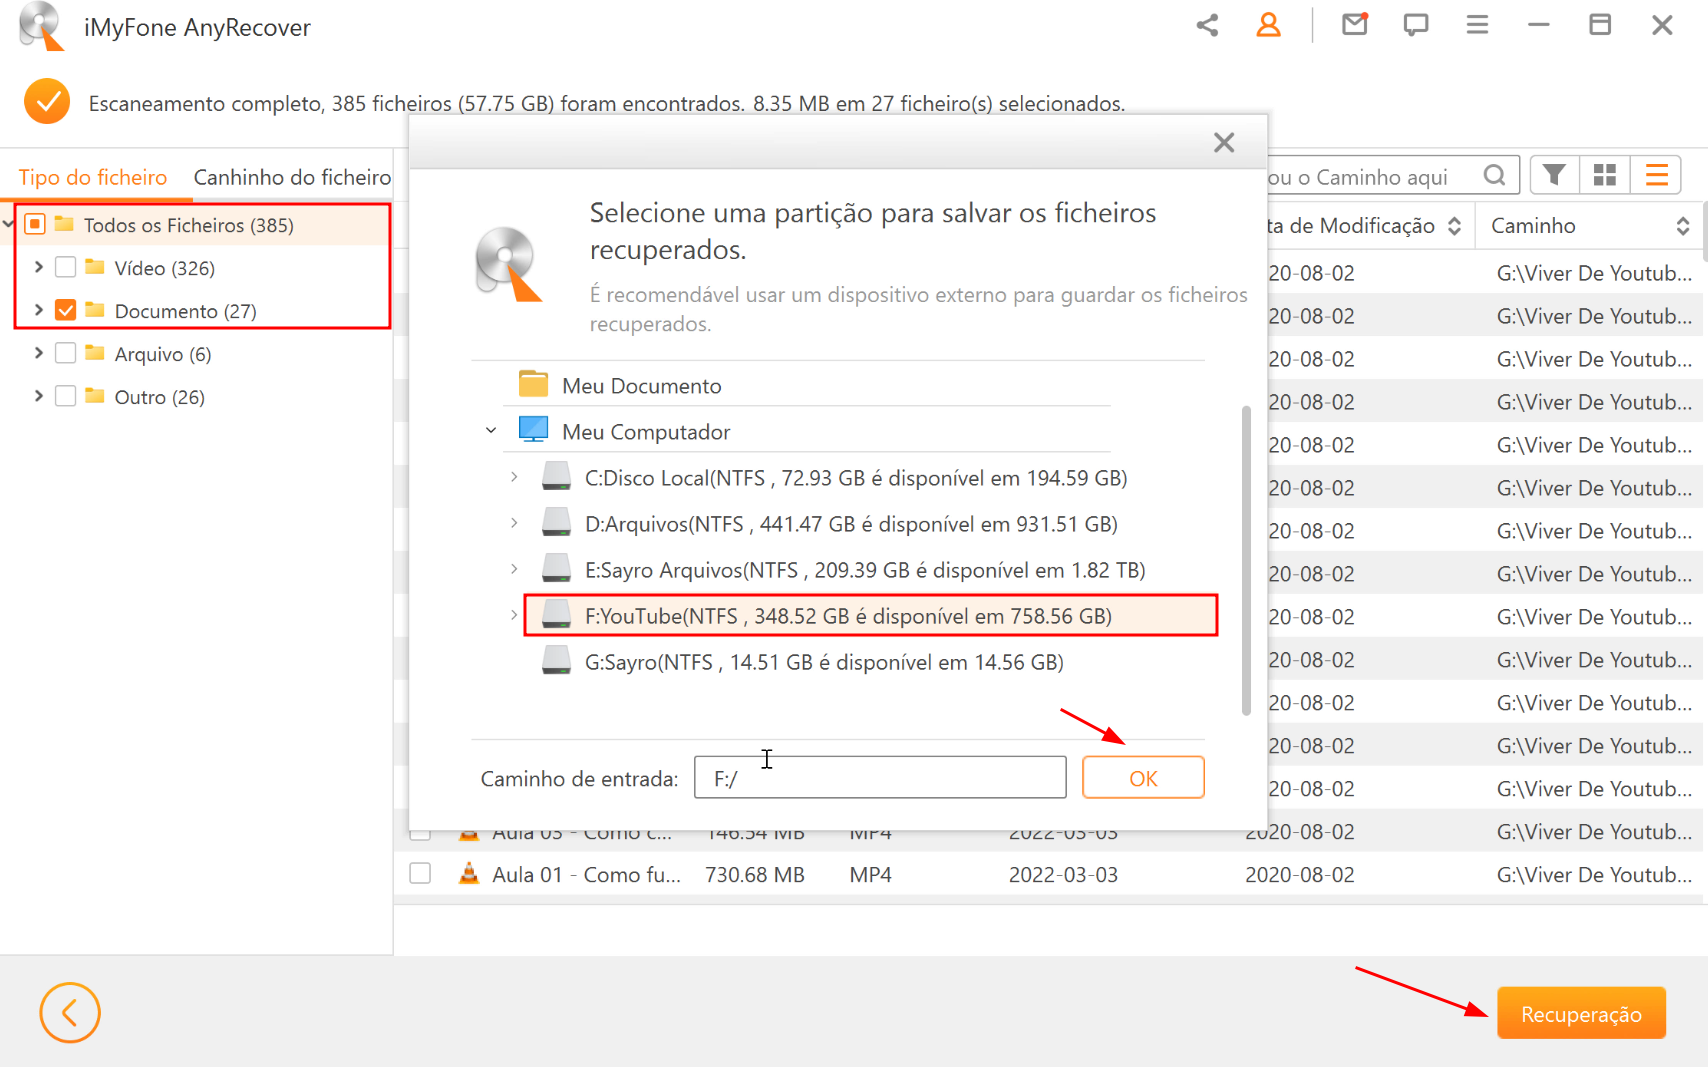Switch to list view icon

(x=1656, y=175)
